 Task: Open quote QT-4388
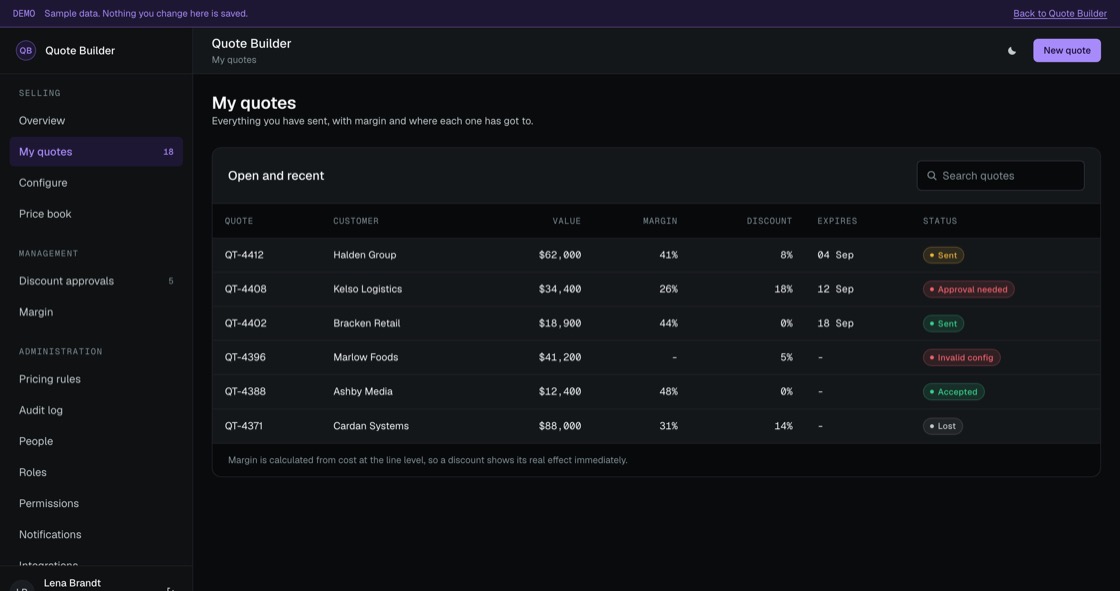point(245,392)
